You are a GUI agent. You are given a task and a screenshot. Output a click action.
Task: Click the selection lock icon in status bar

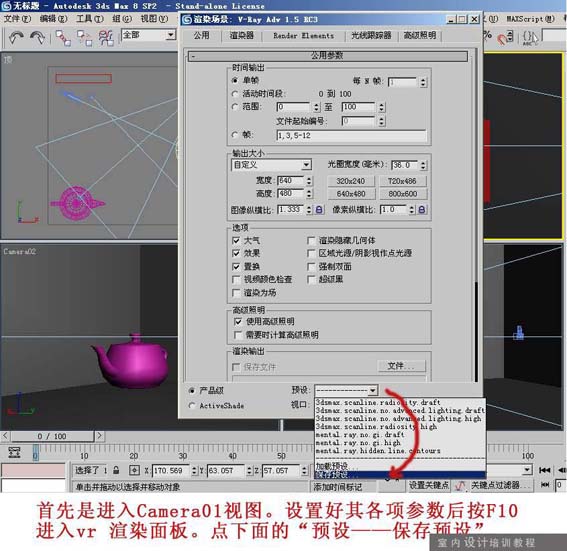click(116, 470)
